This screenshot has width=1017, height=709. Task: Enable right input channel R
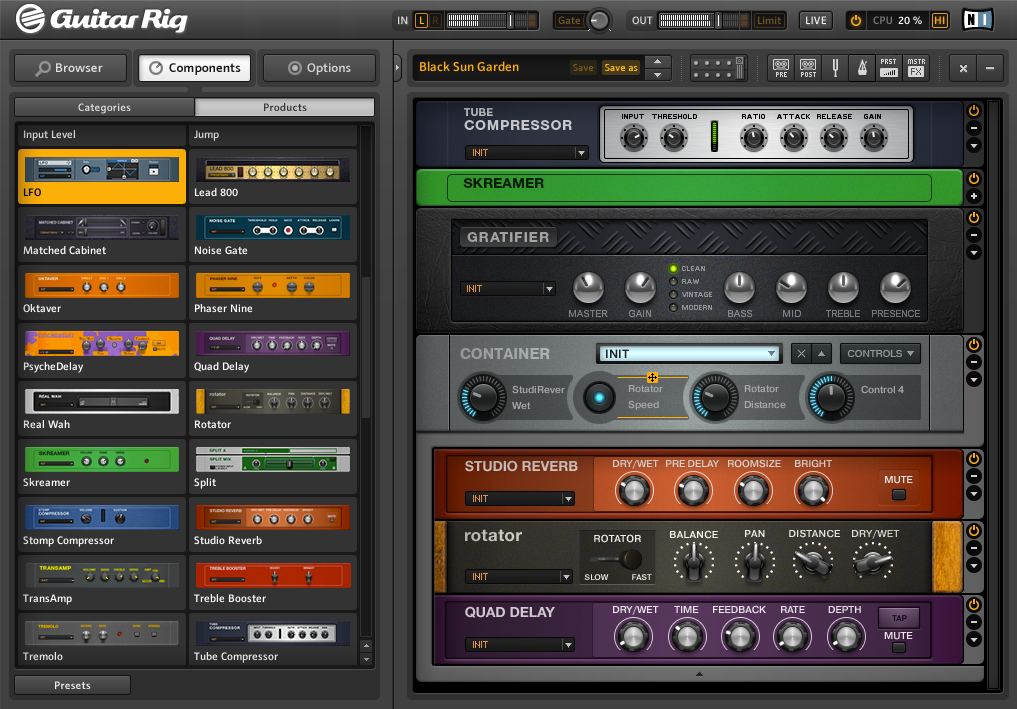(435, 21)
